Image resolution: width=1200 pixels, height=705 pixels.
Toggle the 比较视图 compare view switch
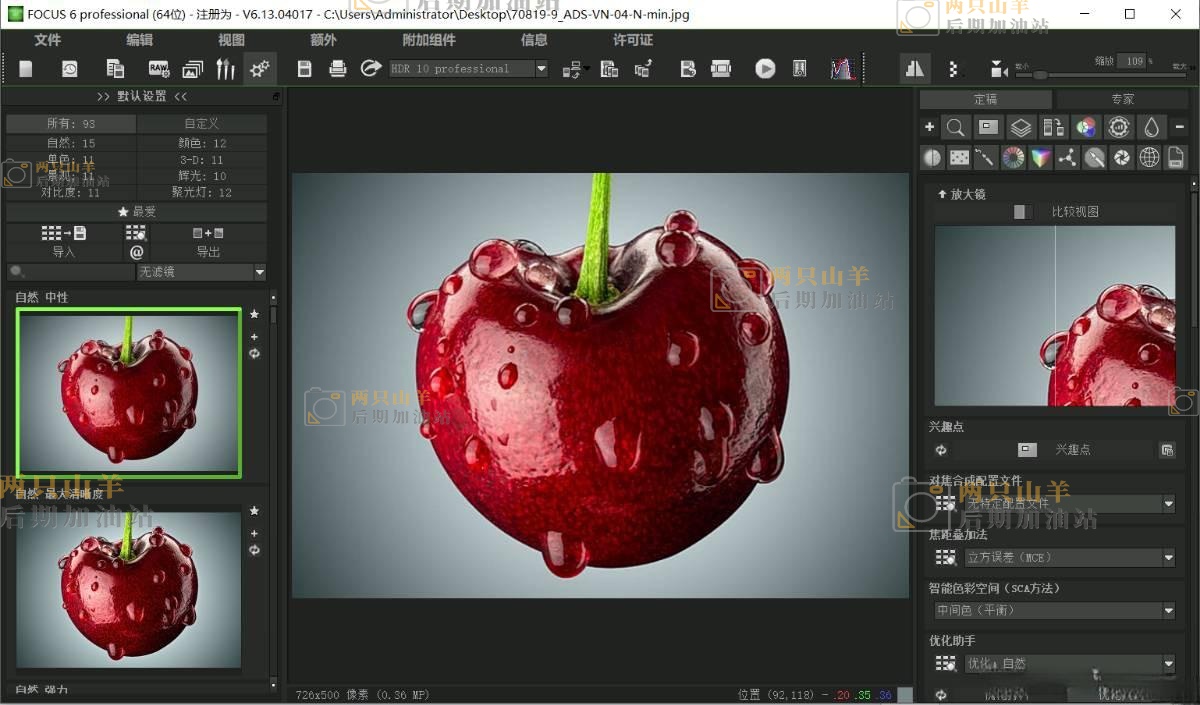1021,212
